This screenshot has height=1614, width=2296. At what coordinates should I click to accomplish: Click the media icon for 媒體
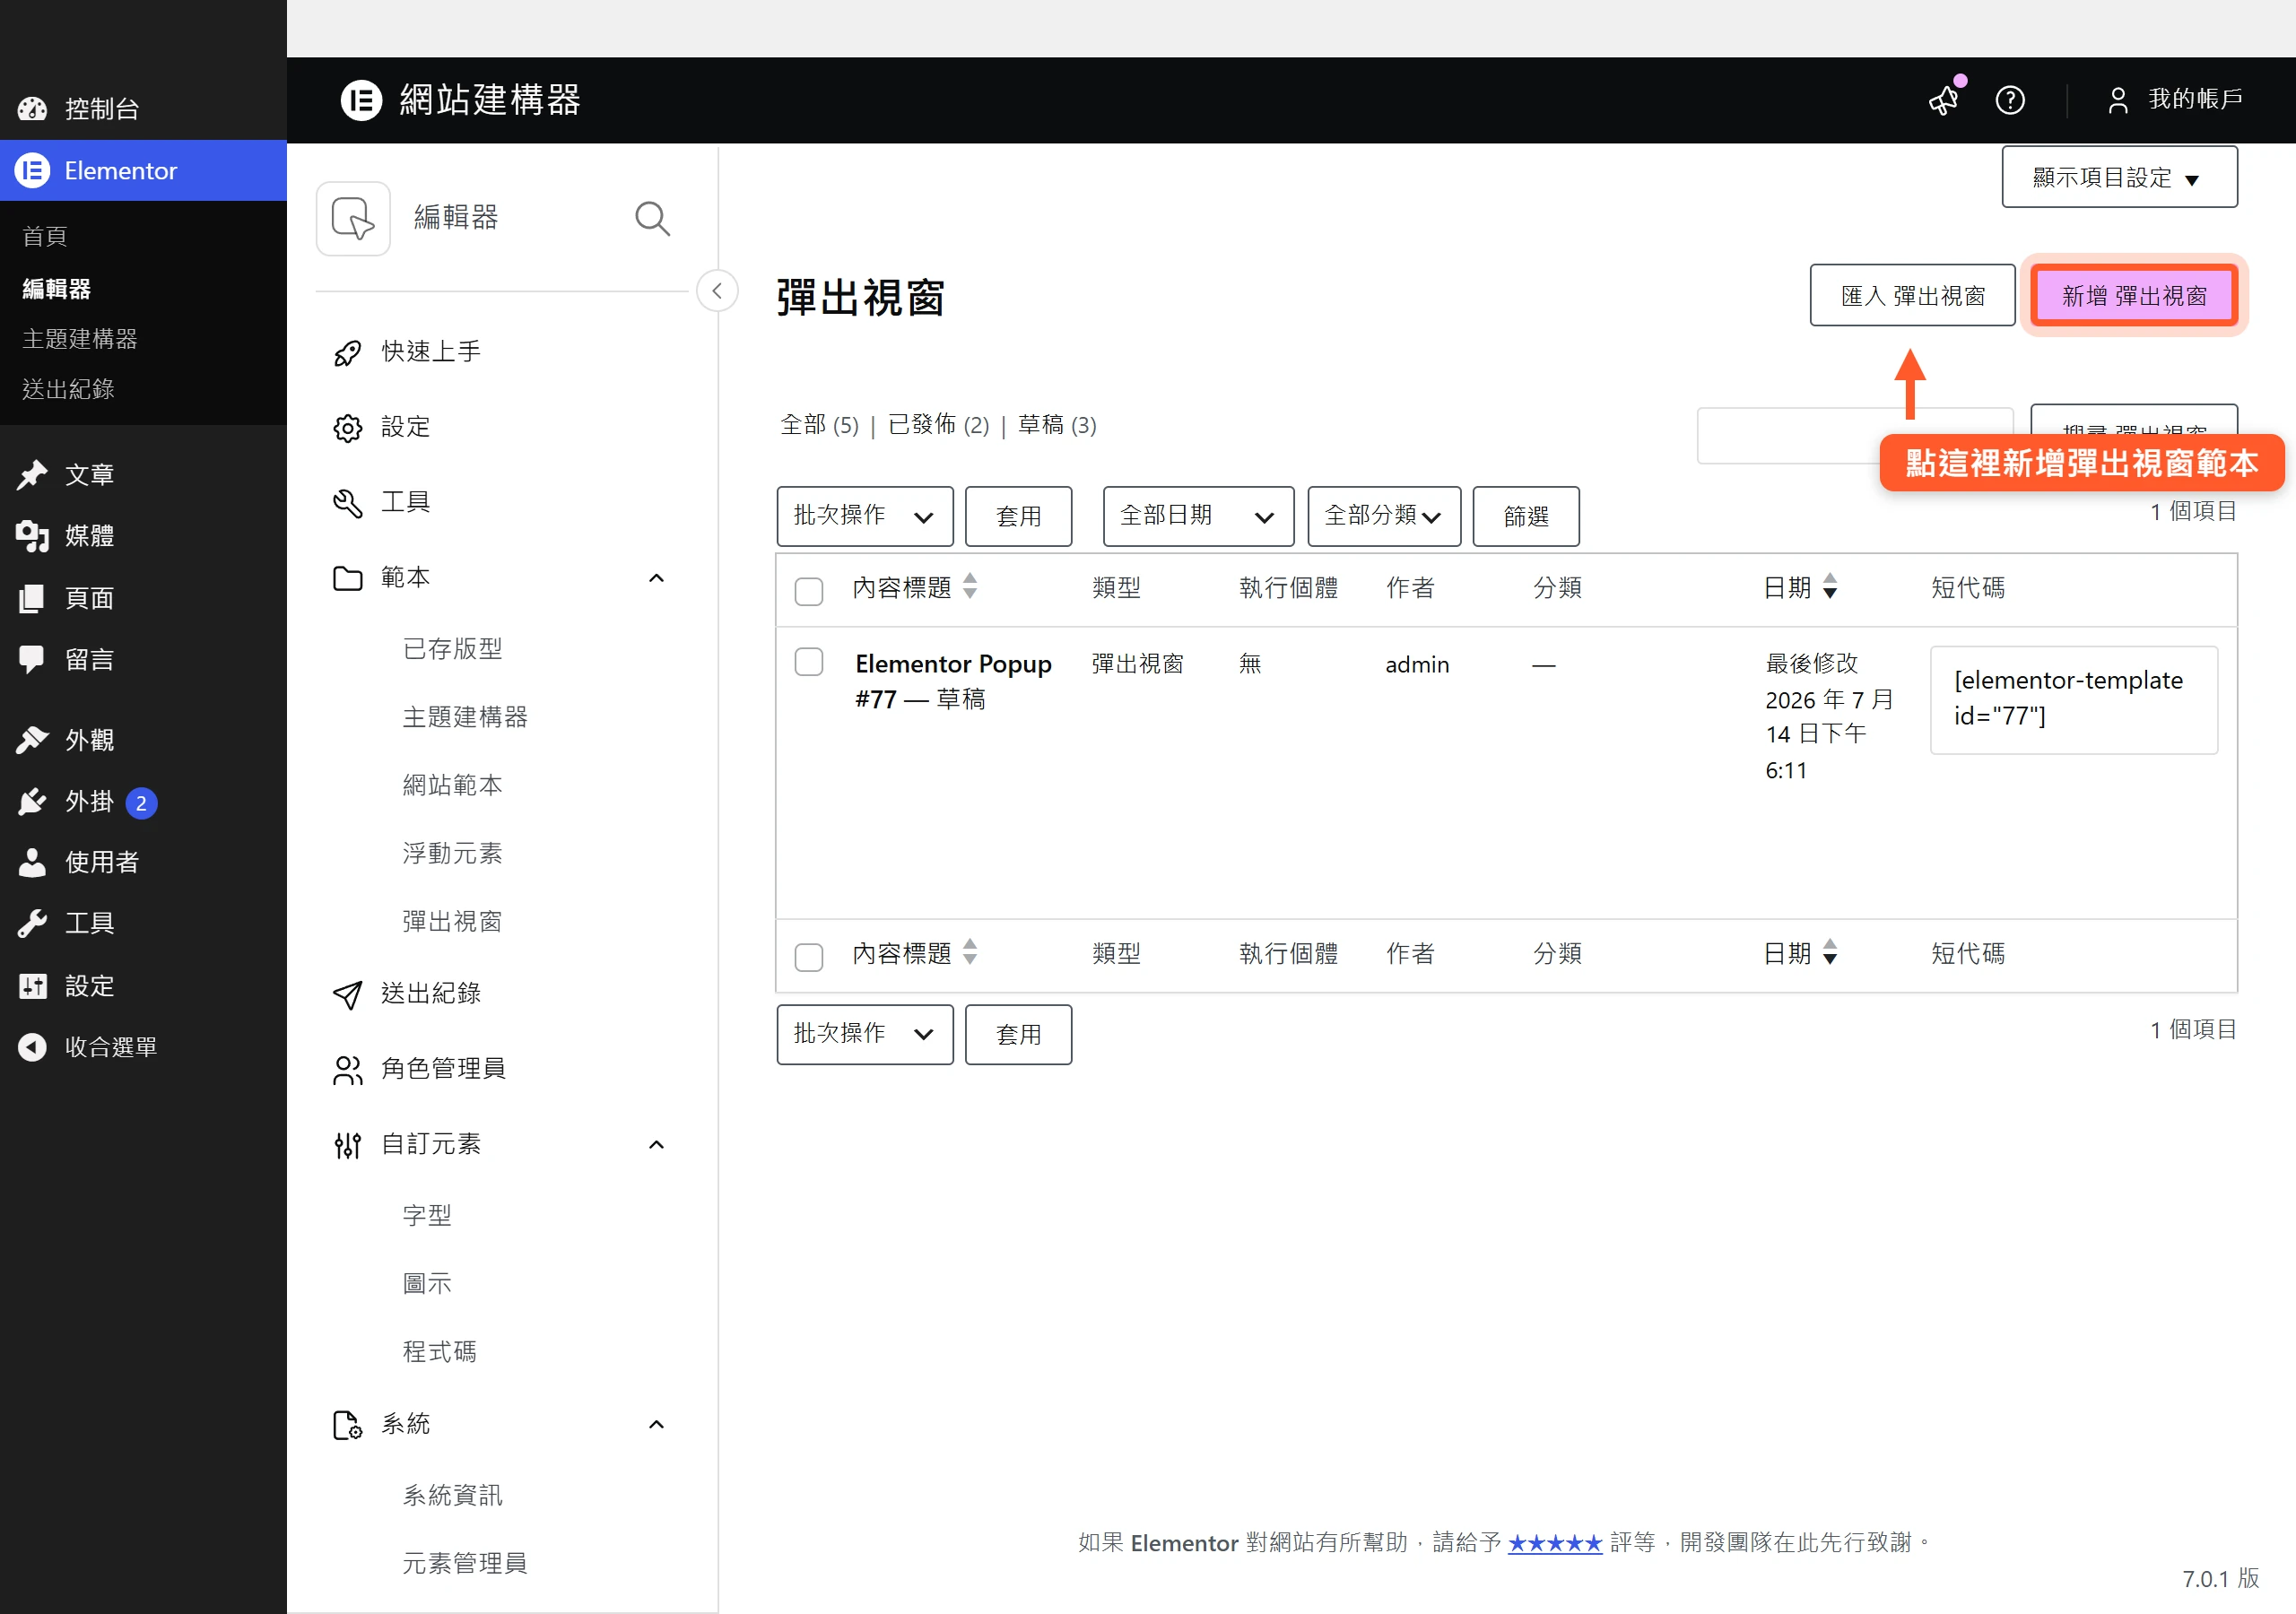coord(32,536)
